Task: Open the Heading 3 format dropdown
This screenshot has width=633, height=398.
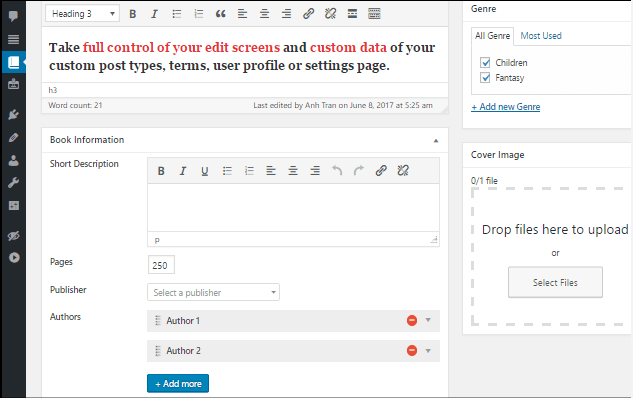Action: [x=82, y=14]
